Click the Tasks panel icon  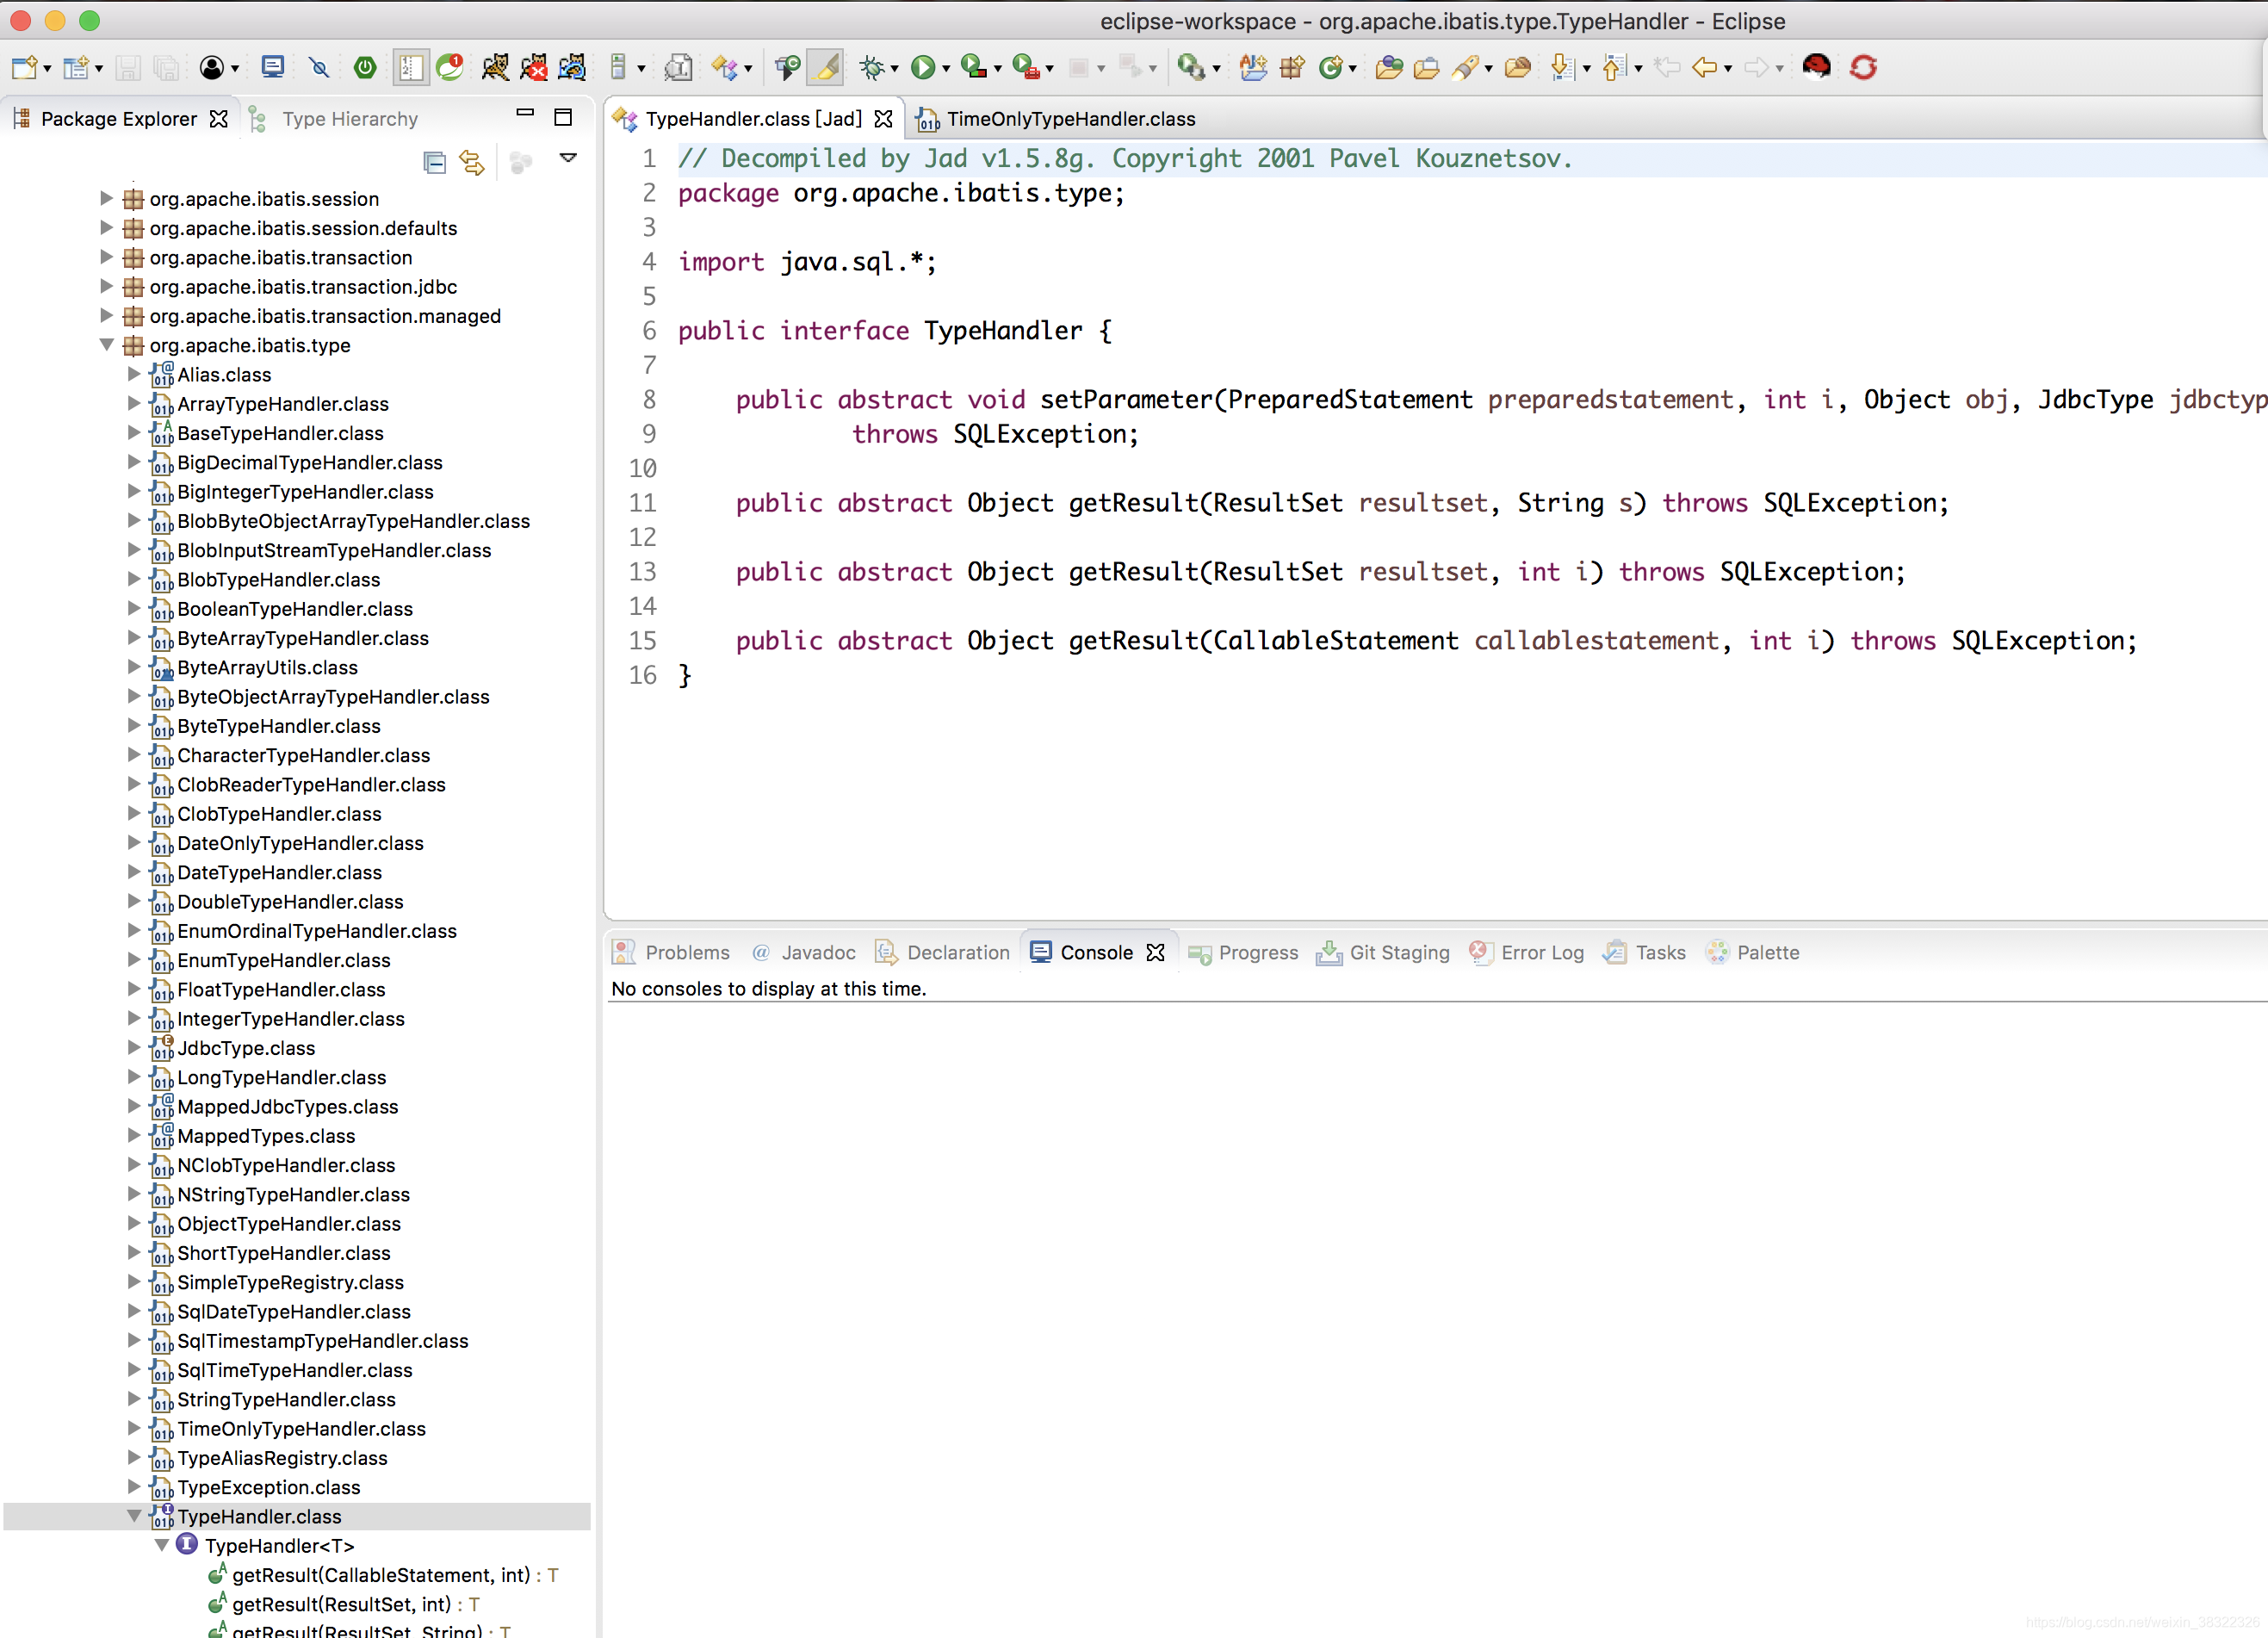coord(1611,951)
